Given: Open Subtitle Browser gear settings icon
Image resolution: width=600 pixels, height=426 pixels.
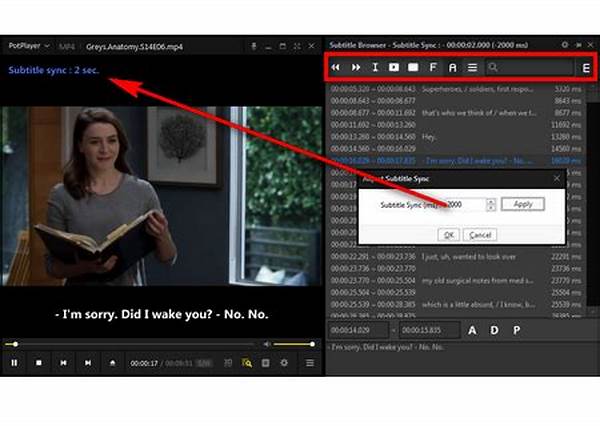Looking at the screenshot, I should pos(565,45).
